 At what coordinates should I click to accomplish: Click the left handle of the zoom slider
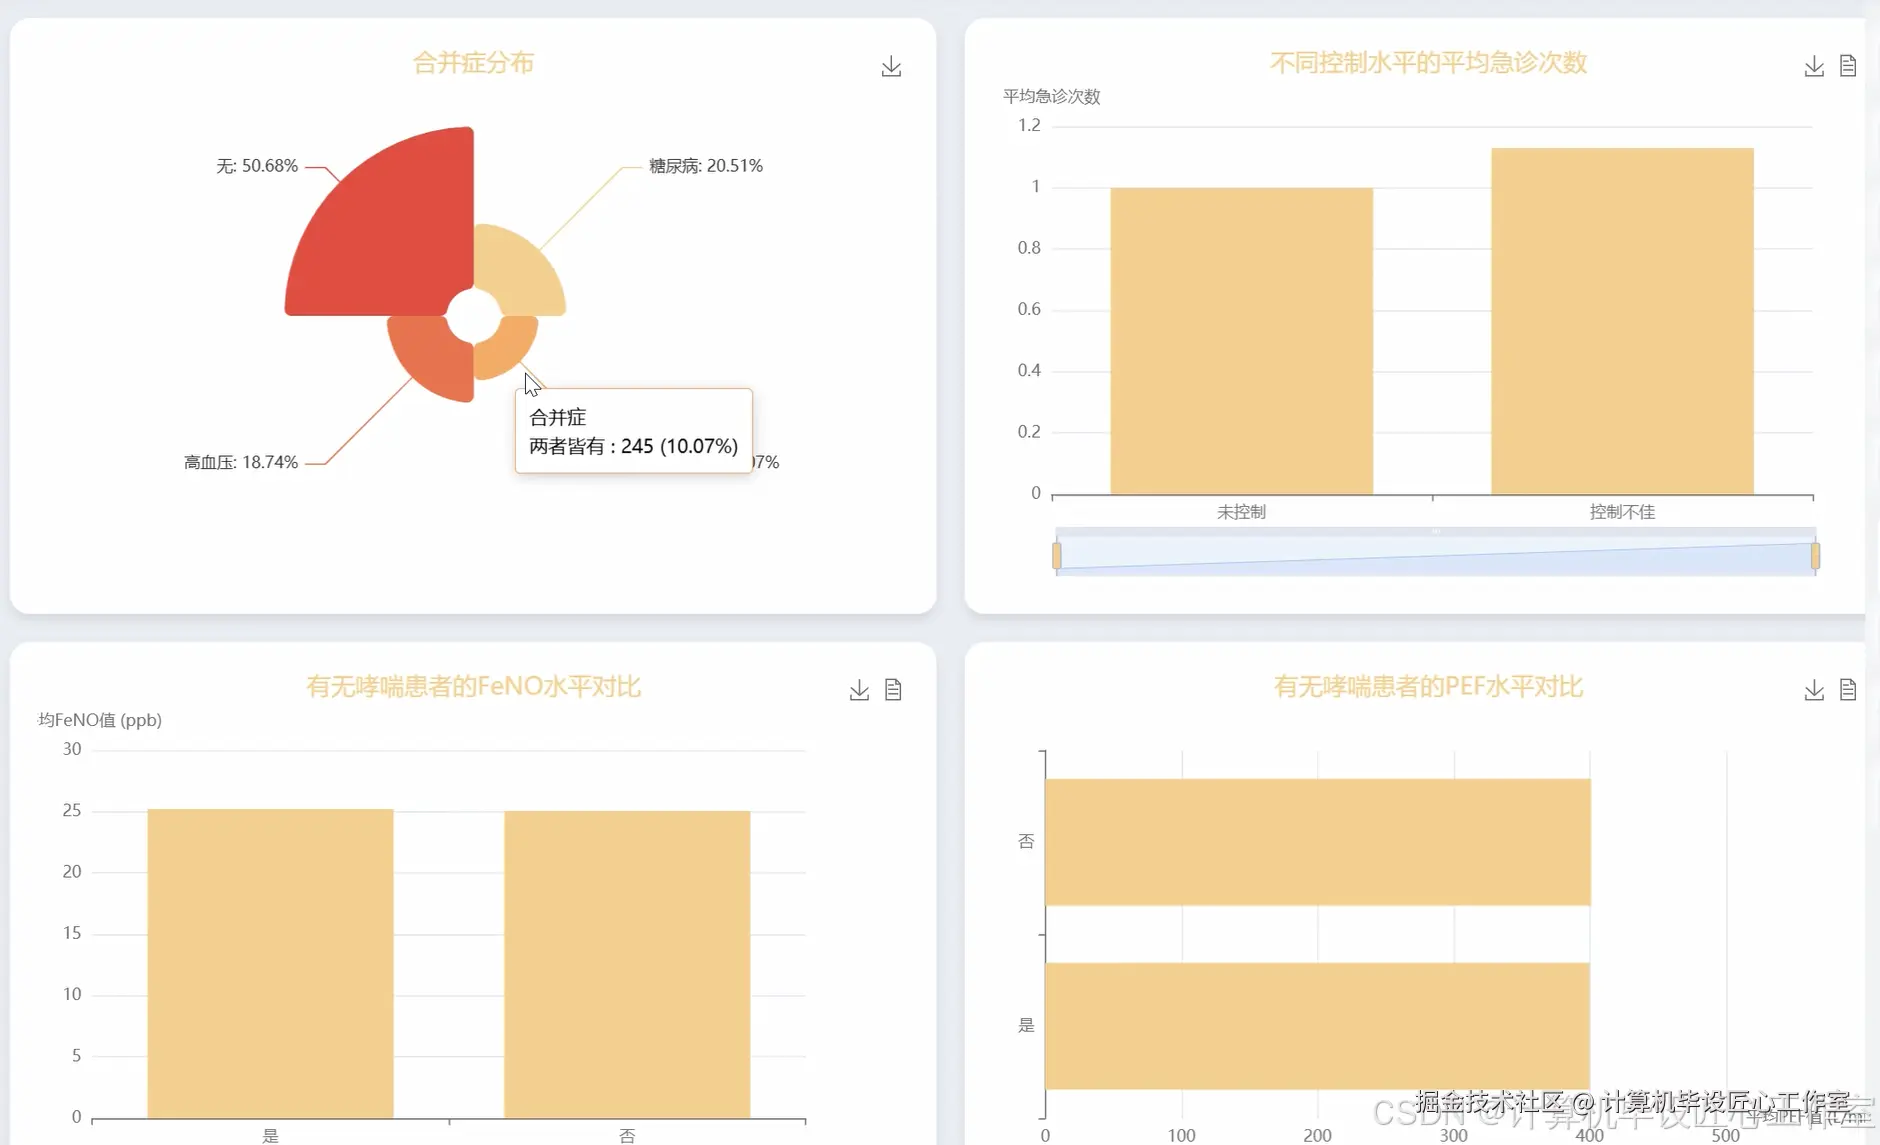pyautogui.click(x=1057, y=551)
